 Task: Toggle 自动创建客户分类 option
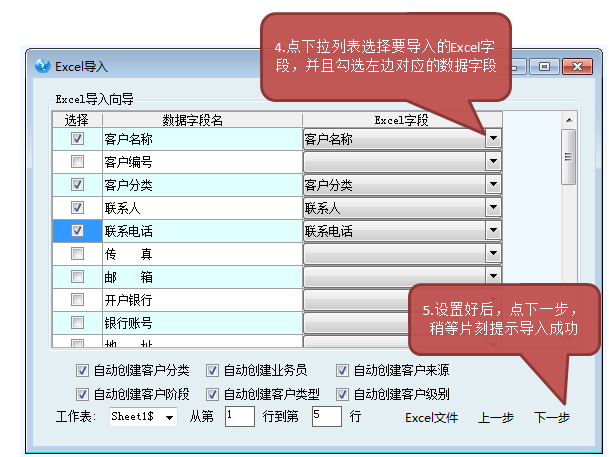(83, 370)
